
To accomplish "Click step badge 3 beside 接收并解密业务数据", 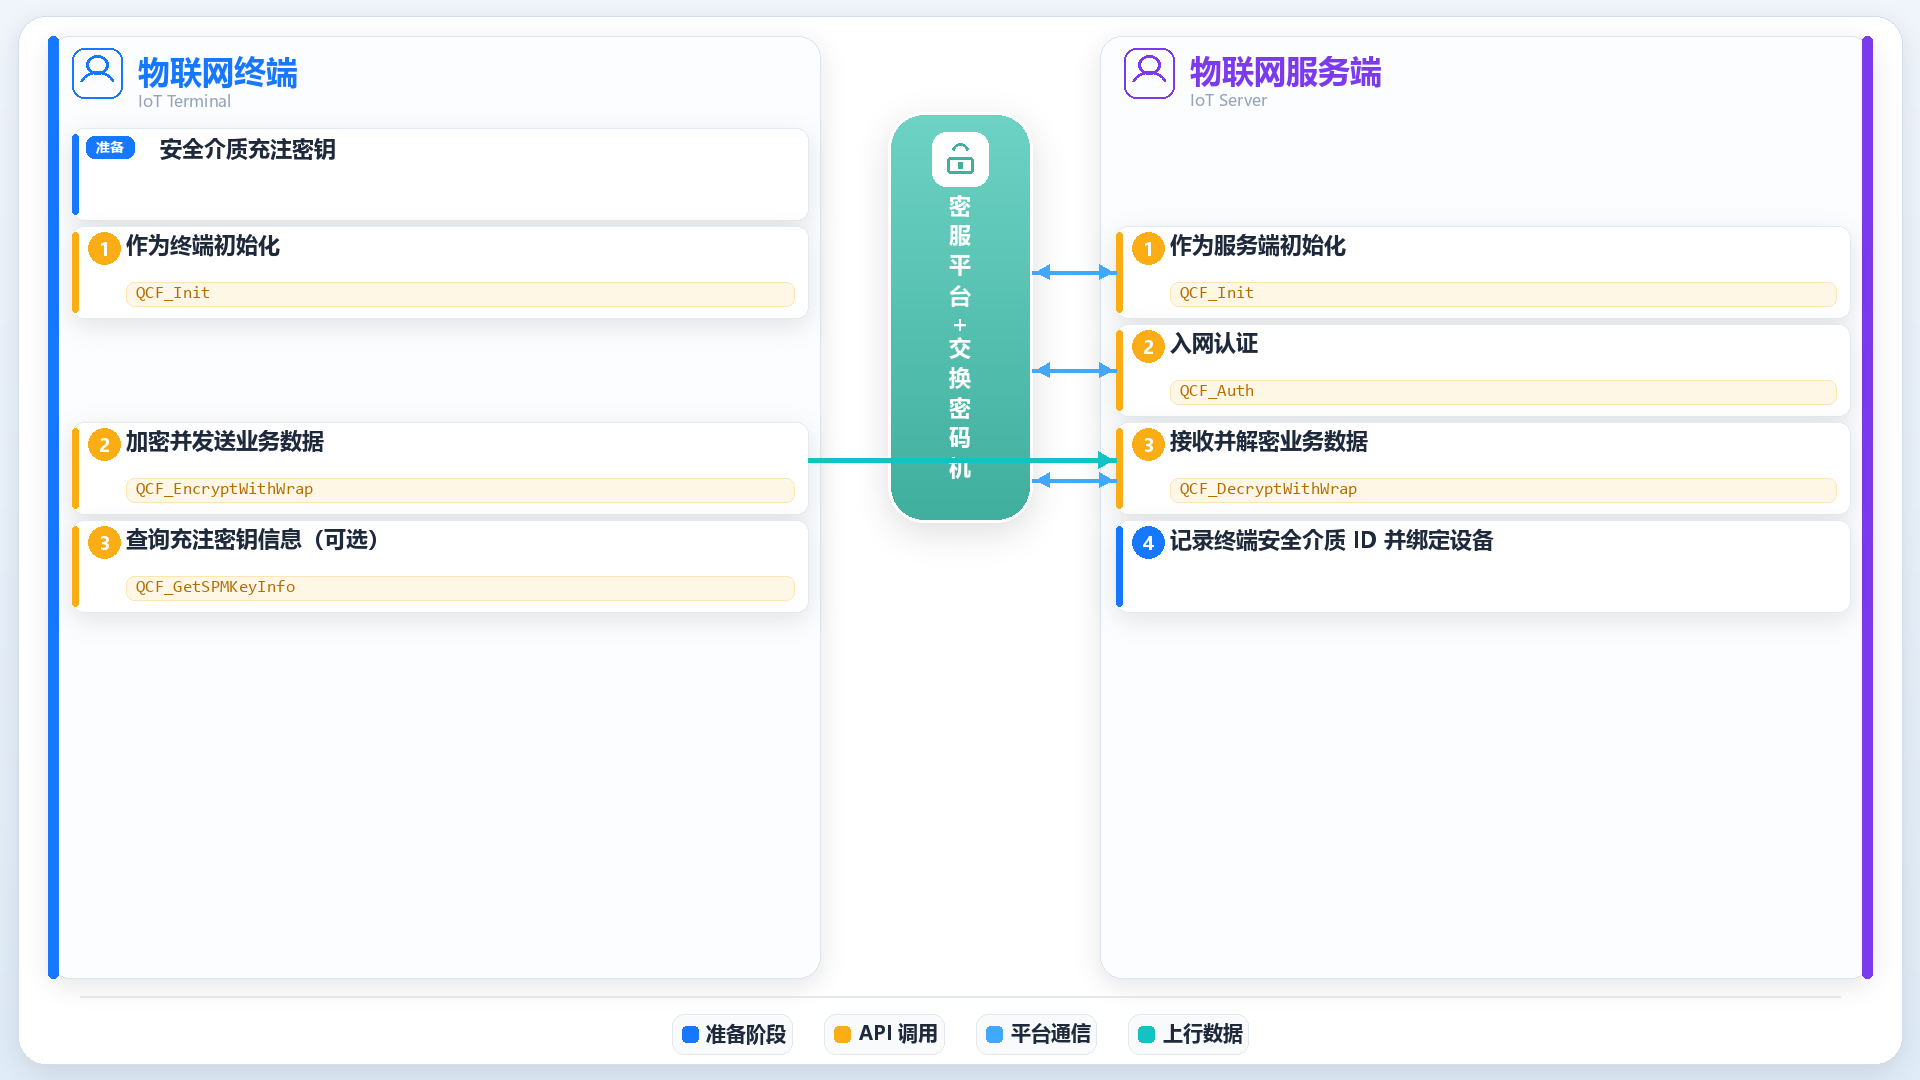I will [1148, 444].
